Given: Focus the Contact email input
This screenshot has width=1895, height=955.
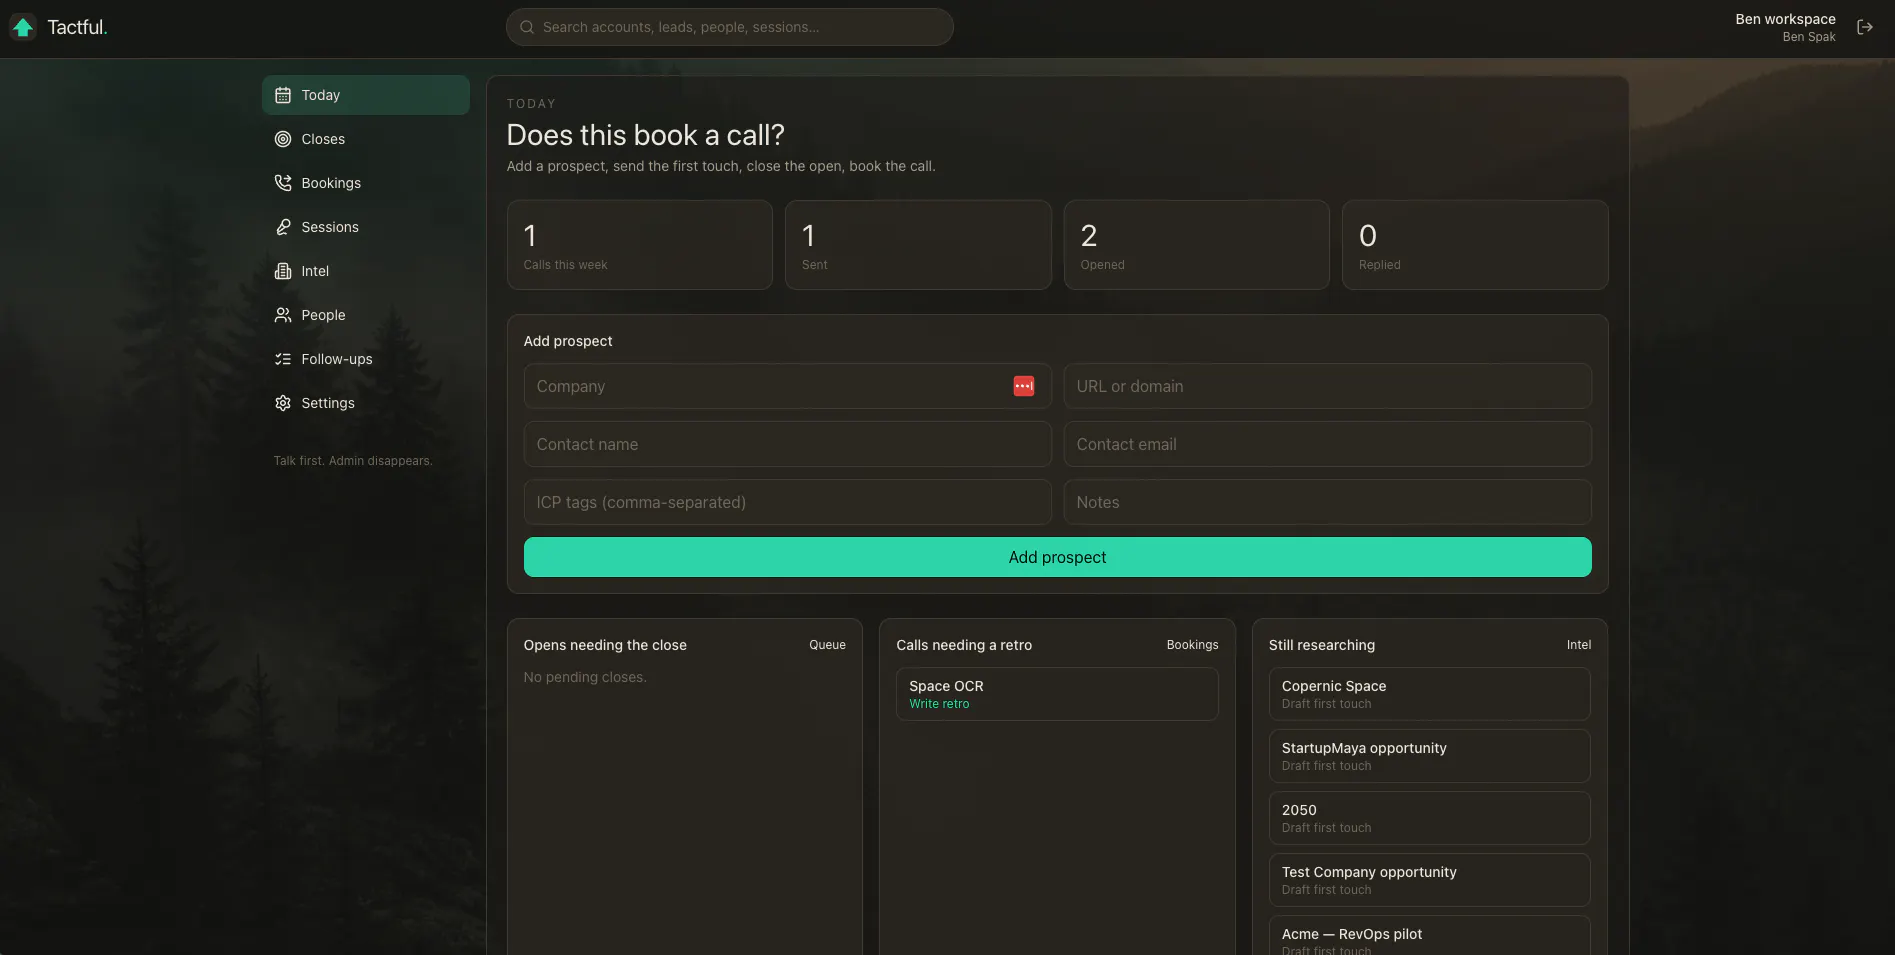Looking at the screenshot, I should pos(1328,444).
